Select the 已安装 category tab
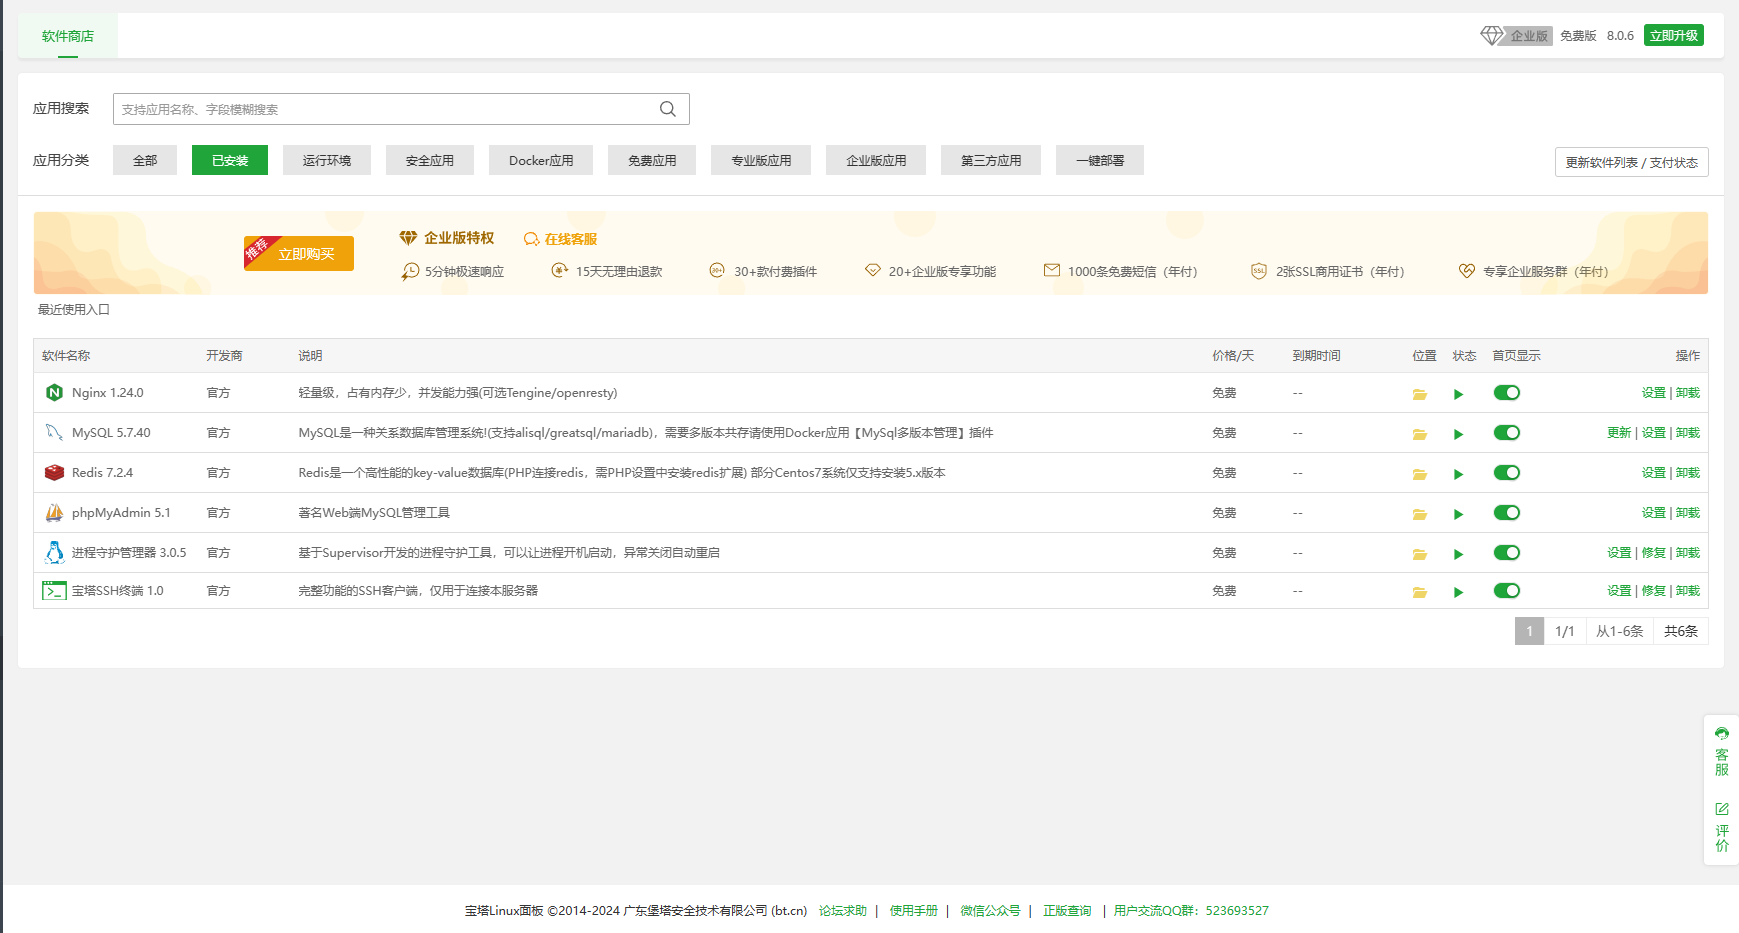Viewport: 1739px width, 933px height. pyautogui.click(x=230, y=160)
